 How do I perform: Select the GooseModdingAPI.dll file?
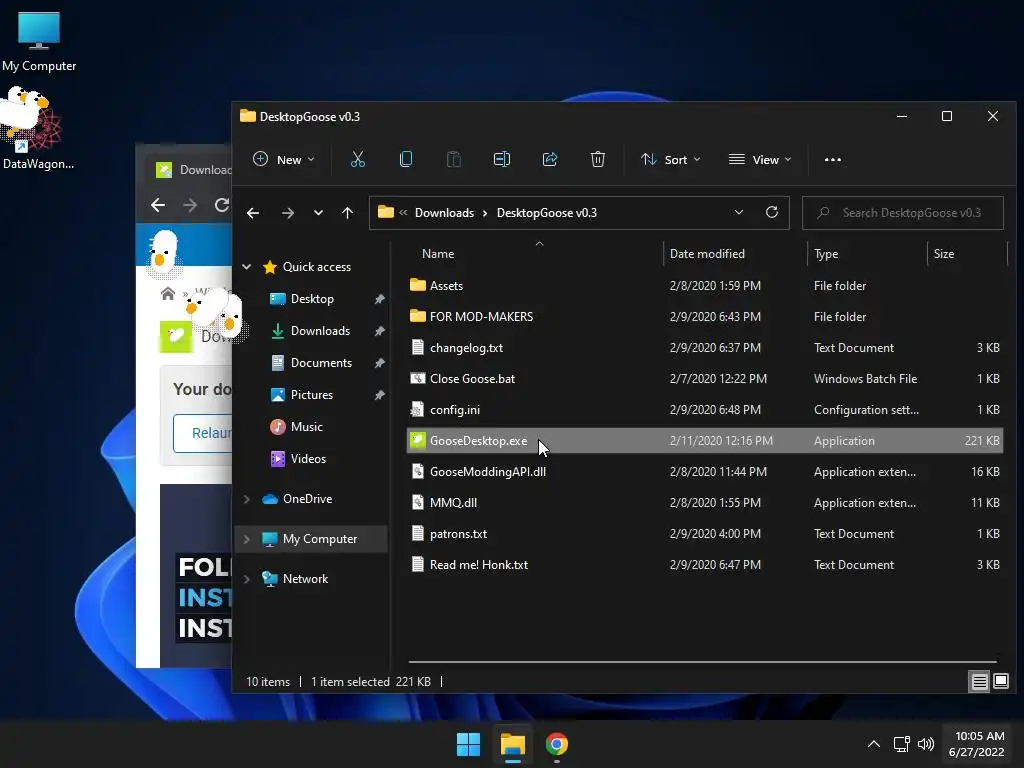705,472
